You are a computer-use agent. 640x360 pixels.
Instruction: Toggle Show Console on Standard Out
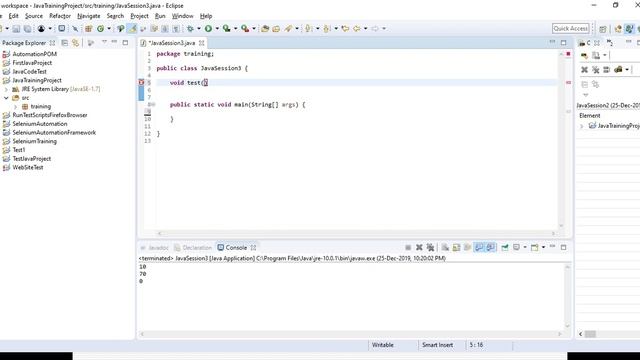479,247
